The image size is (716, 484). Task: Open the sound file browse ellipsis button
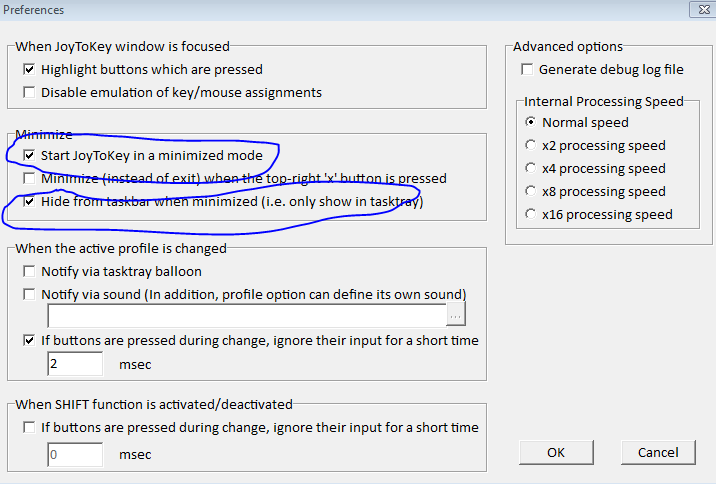pyautogui.click(x=457, y=316)
